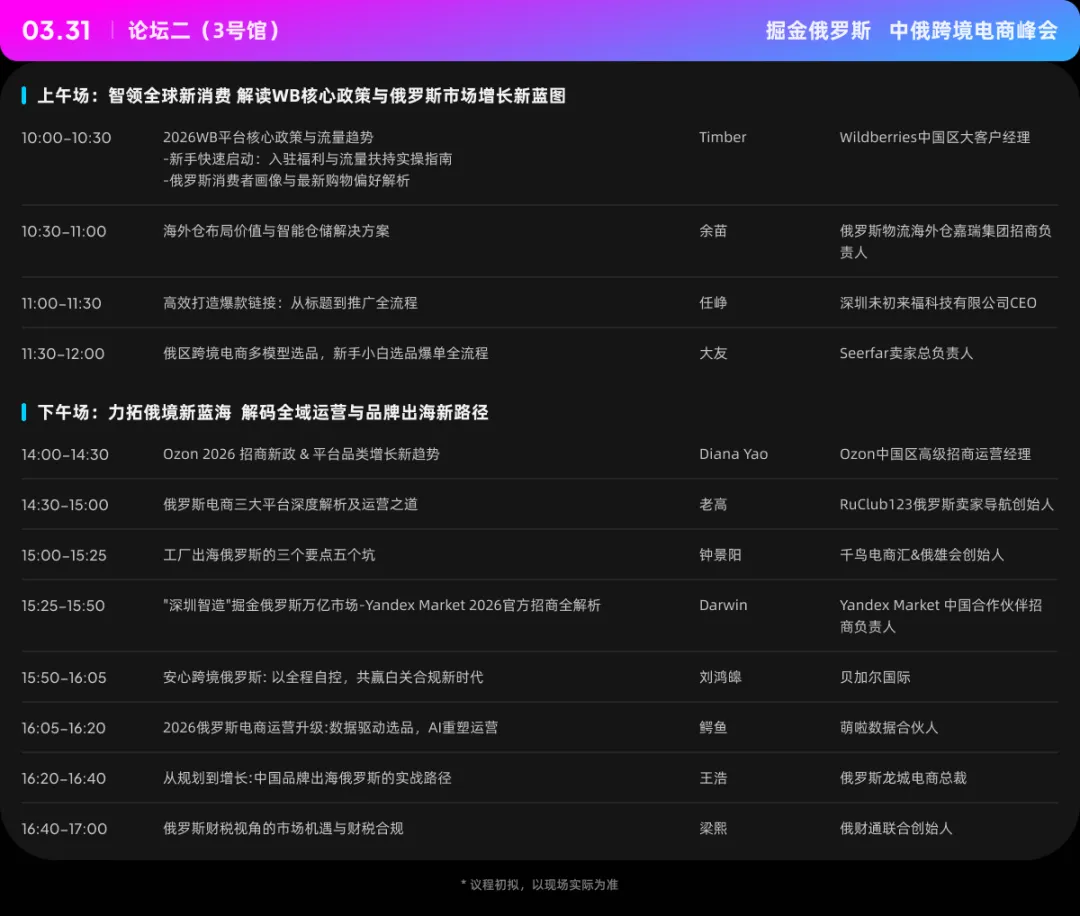Click subtopic 新手快速启动 入驻福利与流量扶持
The image size is (1080, 916).
(307, 159)
